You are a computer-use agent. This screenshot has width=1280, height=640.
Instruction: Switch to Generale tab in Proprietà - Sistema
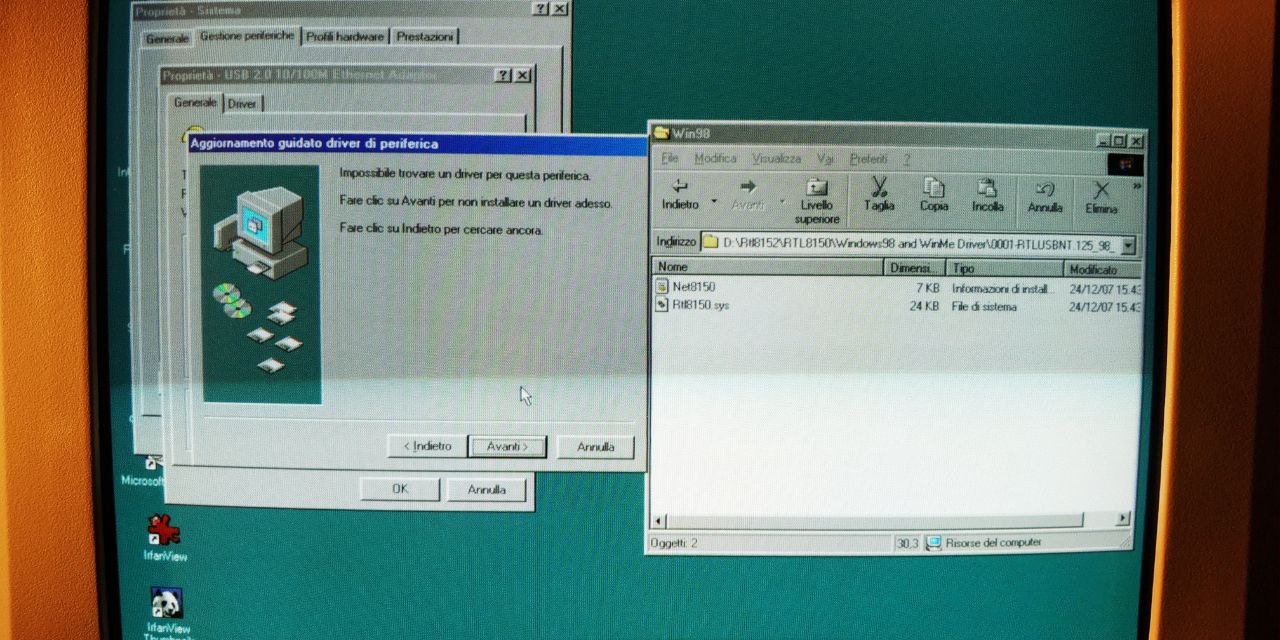pos(167,38)
